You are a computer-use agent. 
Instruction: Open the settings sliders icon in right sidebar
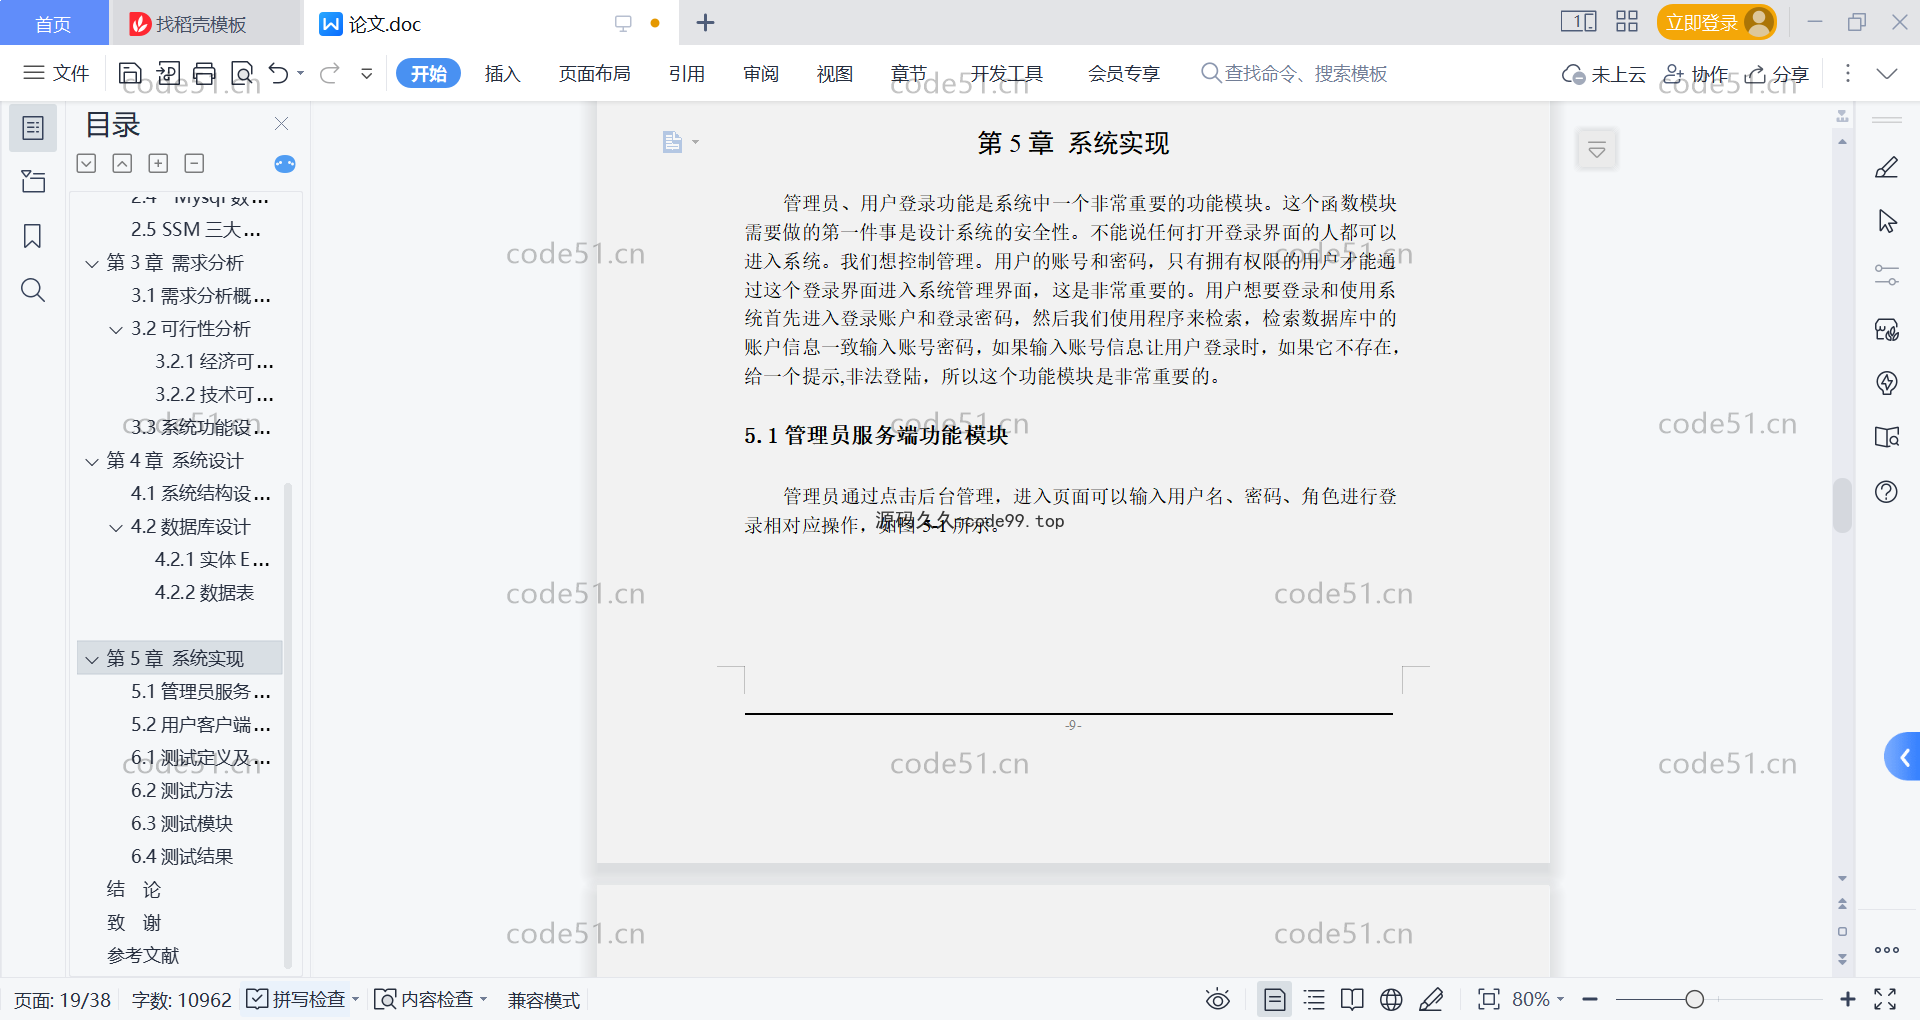pyautogui.click(x=1887, y=275)
